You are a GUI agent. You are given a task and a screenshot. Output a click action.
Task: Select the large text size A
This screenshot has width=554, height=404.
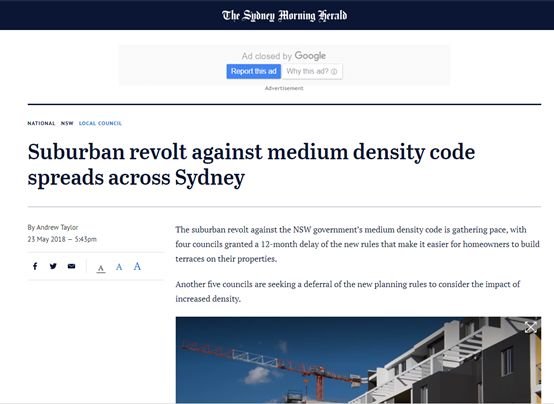[x=137, y=266]
